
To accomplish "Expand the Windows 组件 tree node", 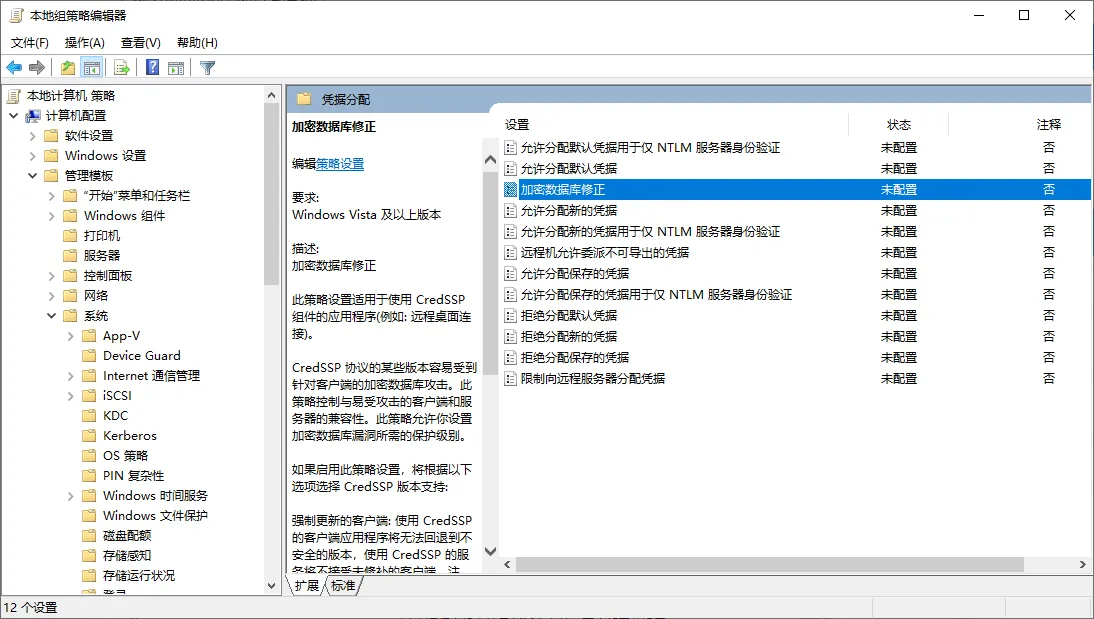I will [52, 216].
